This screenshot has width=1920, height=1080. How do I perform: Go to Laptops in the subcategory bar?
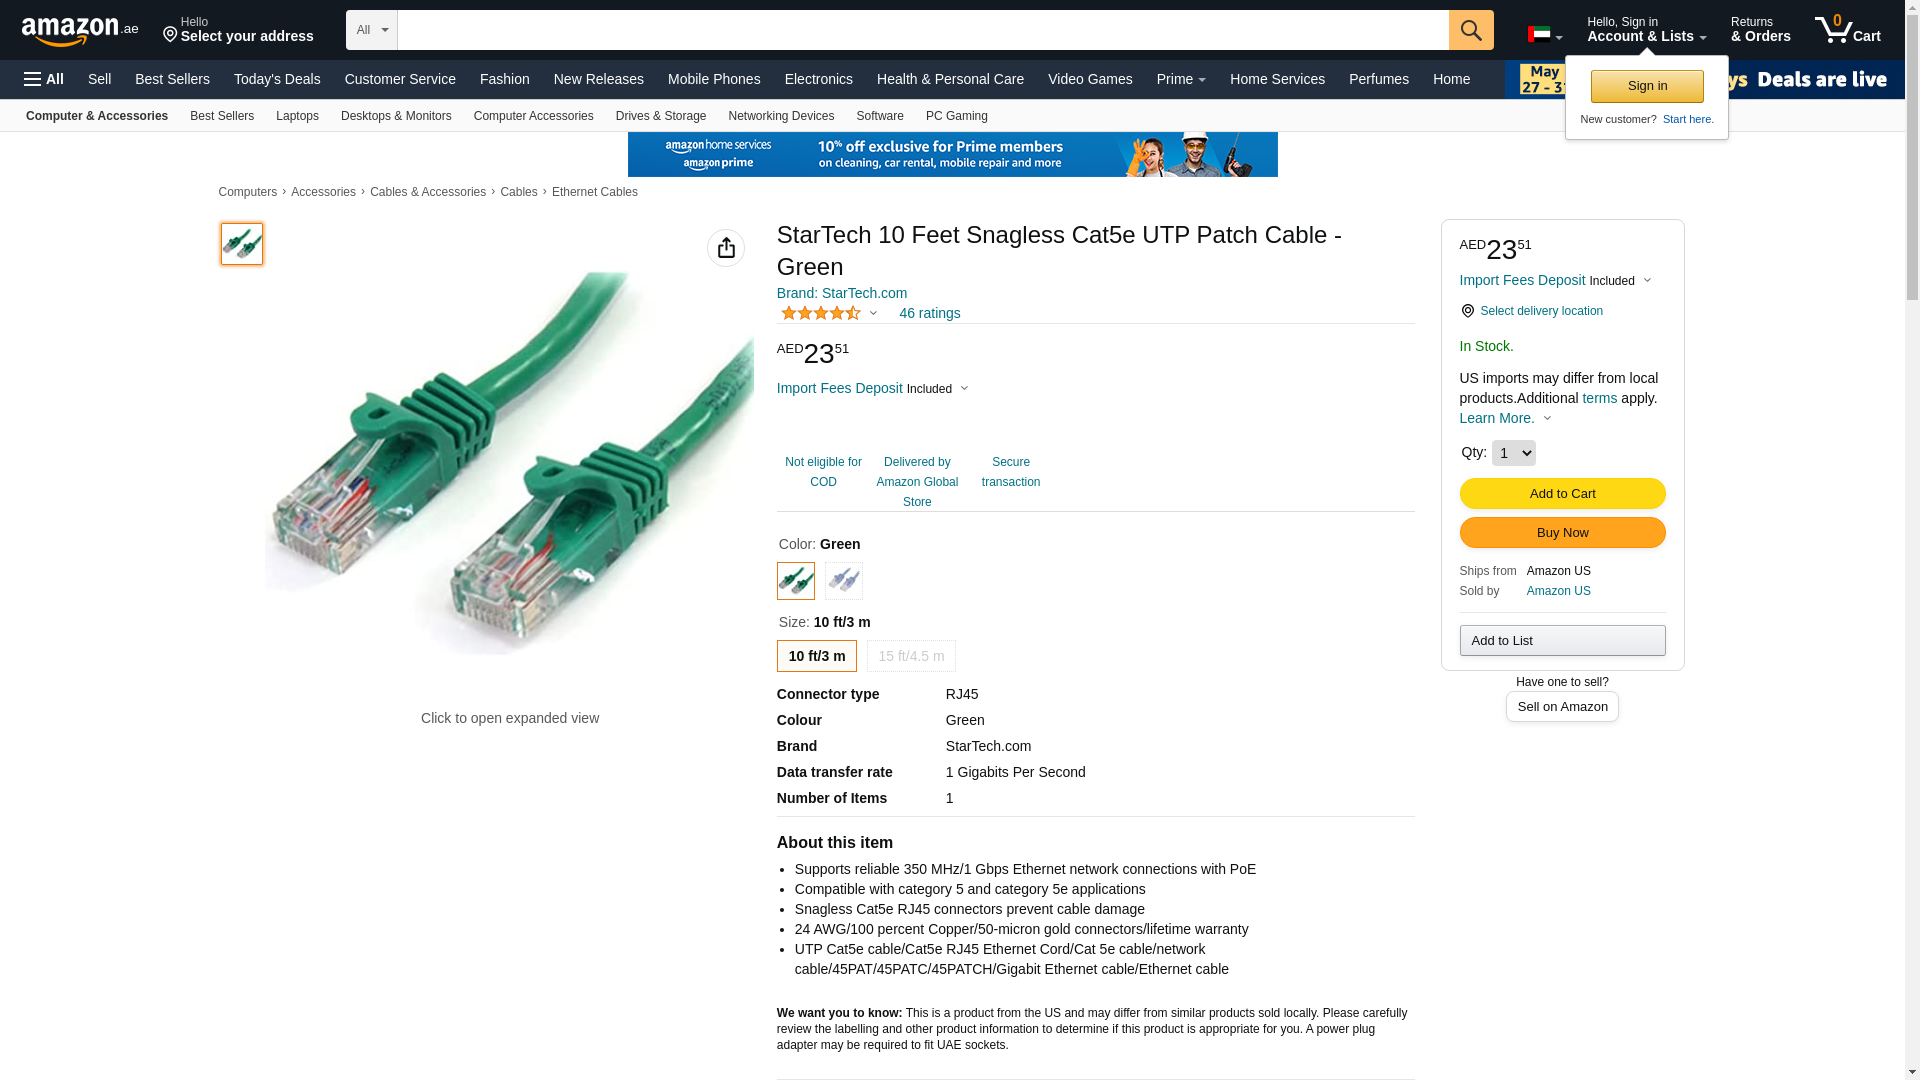(297, 116)
